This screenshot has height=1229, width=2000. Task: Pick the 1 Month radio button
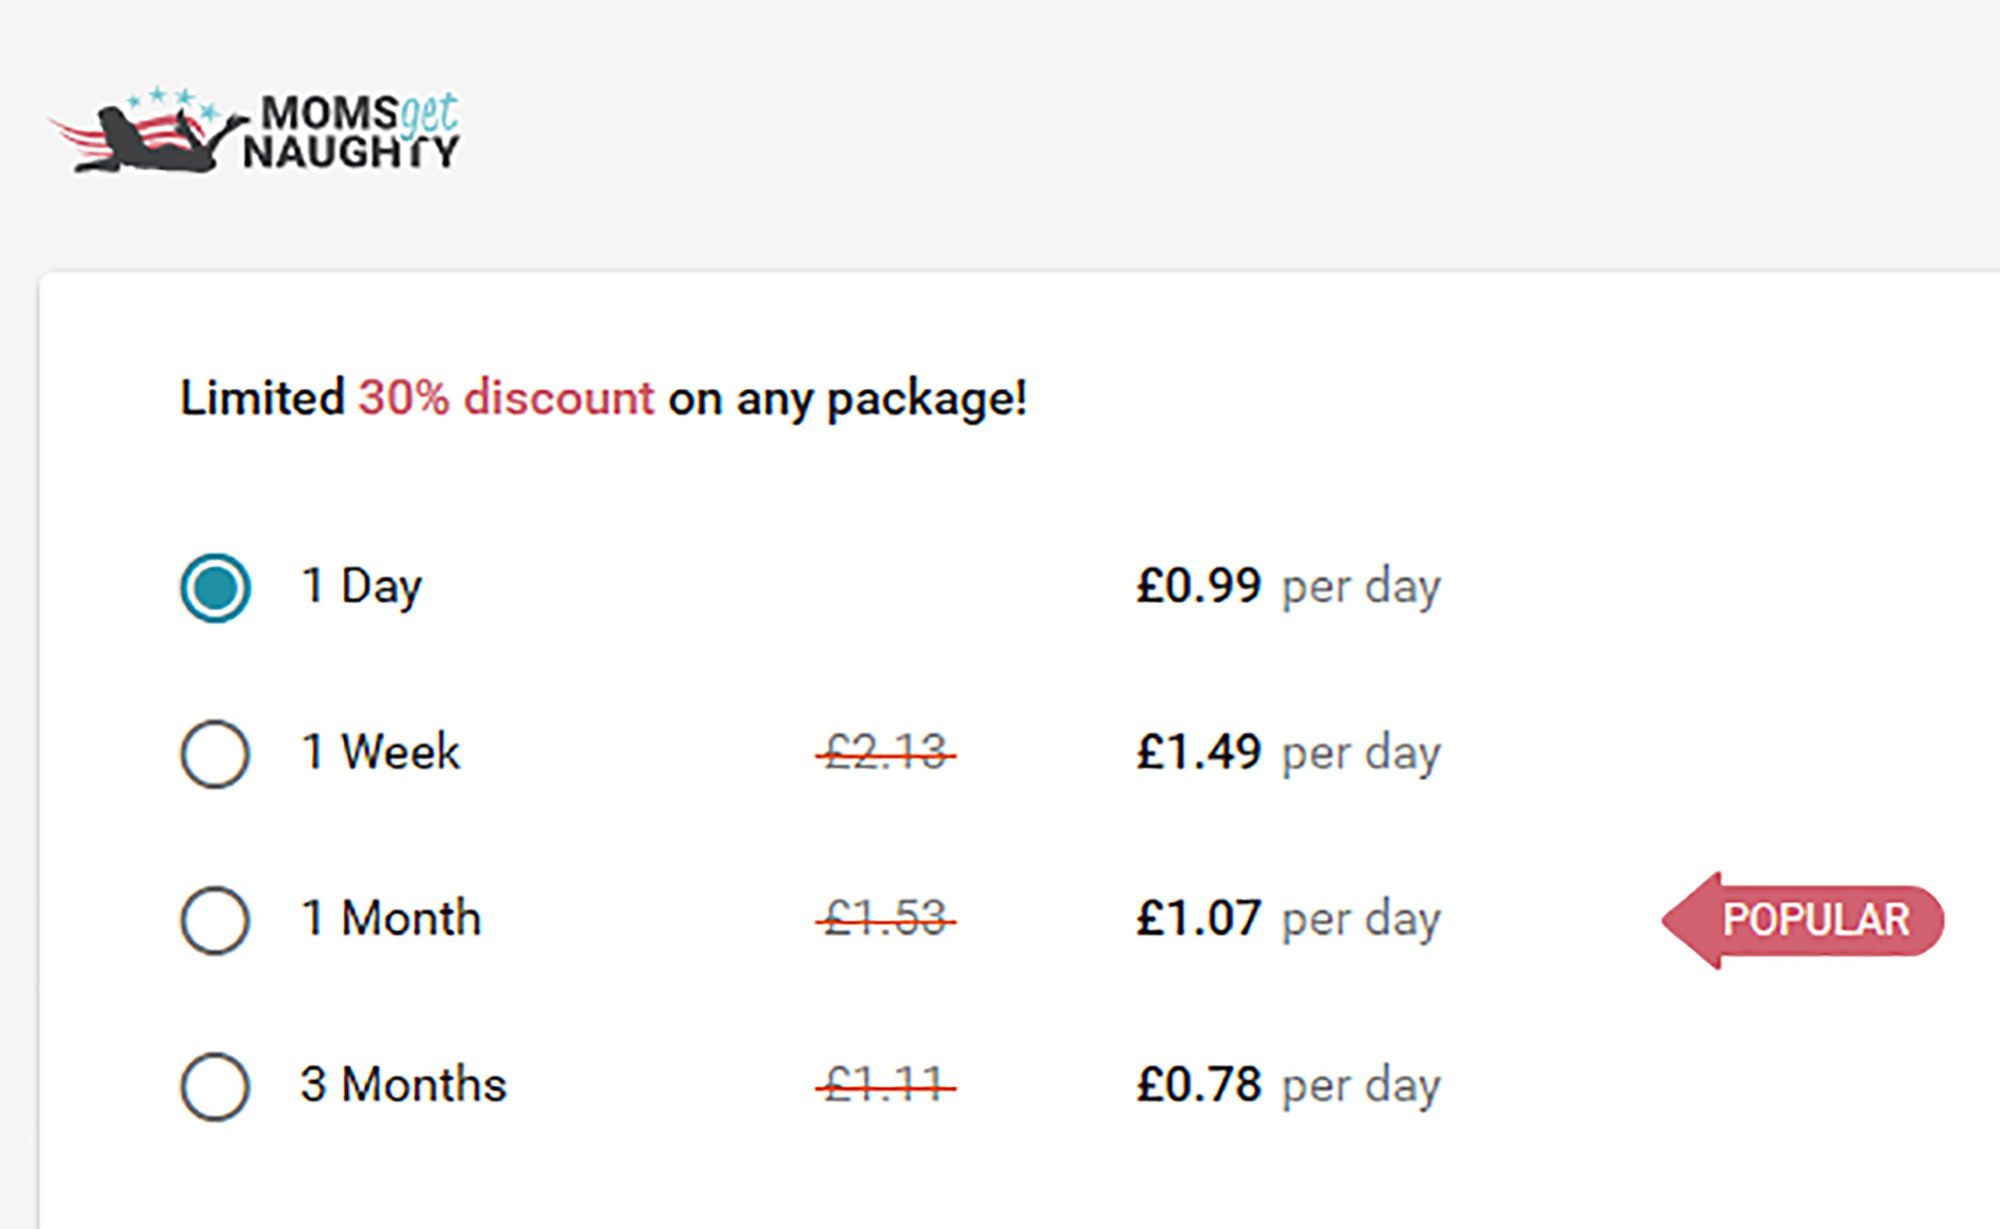[x=215, y=920]
